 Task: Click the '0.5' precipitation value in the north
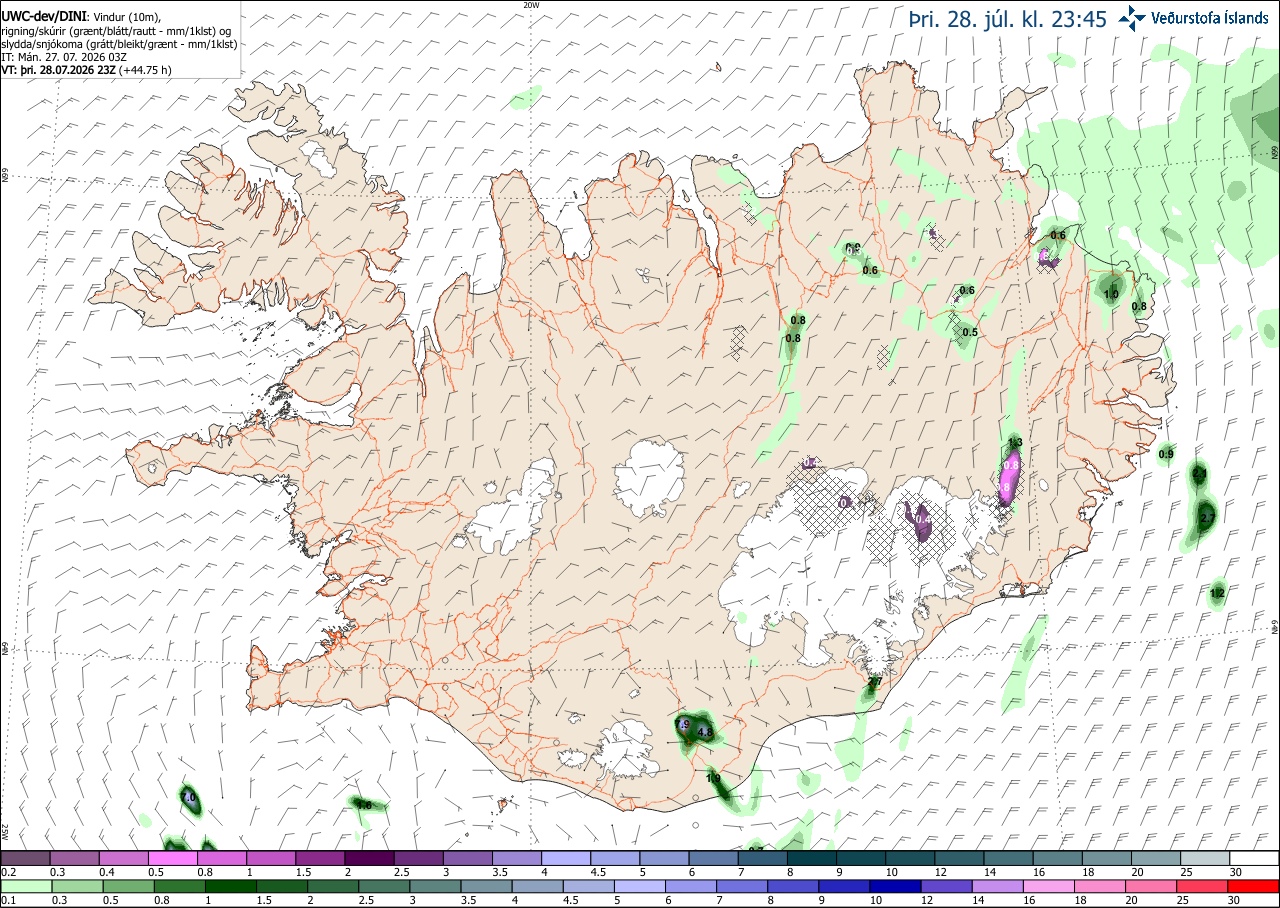969,332
